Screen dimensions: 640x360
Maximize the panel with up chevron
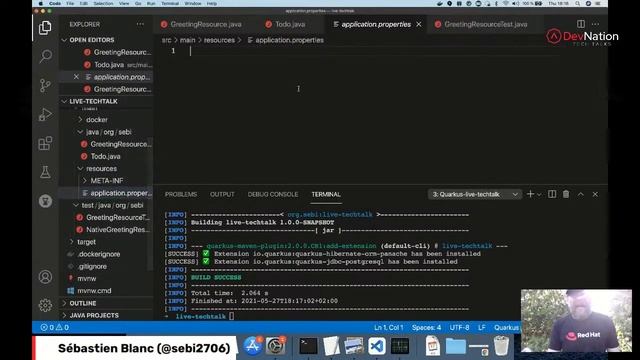[580, 194]
